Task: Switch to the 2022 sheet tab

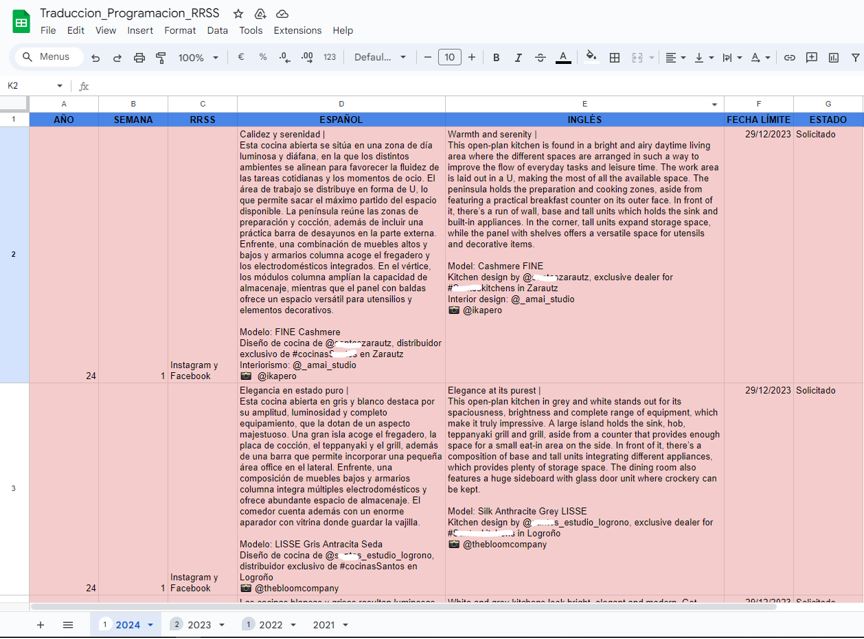Action: (270, 625)
